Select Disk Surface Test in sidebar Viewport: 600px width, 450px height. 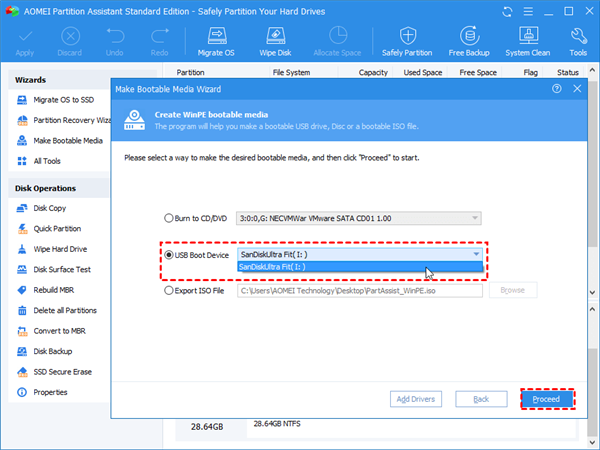[x=62, y=269]
